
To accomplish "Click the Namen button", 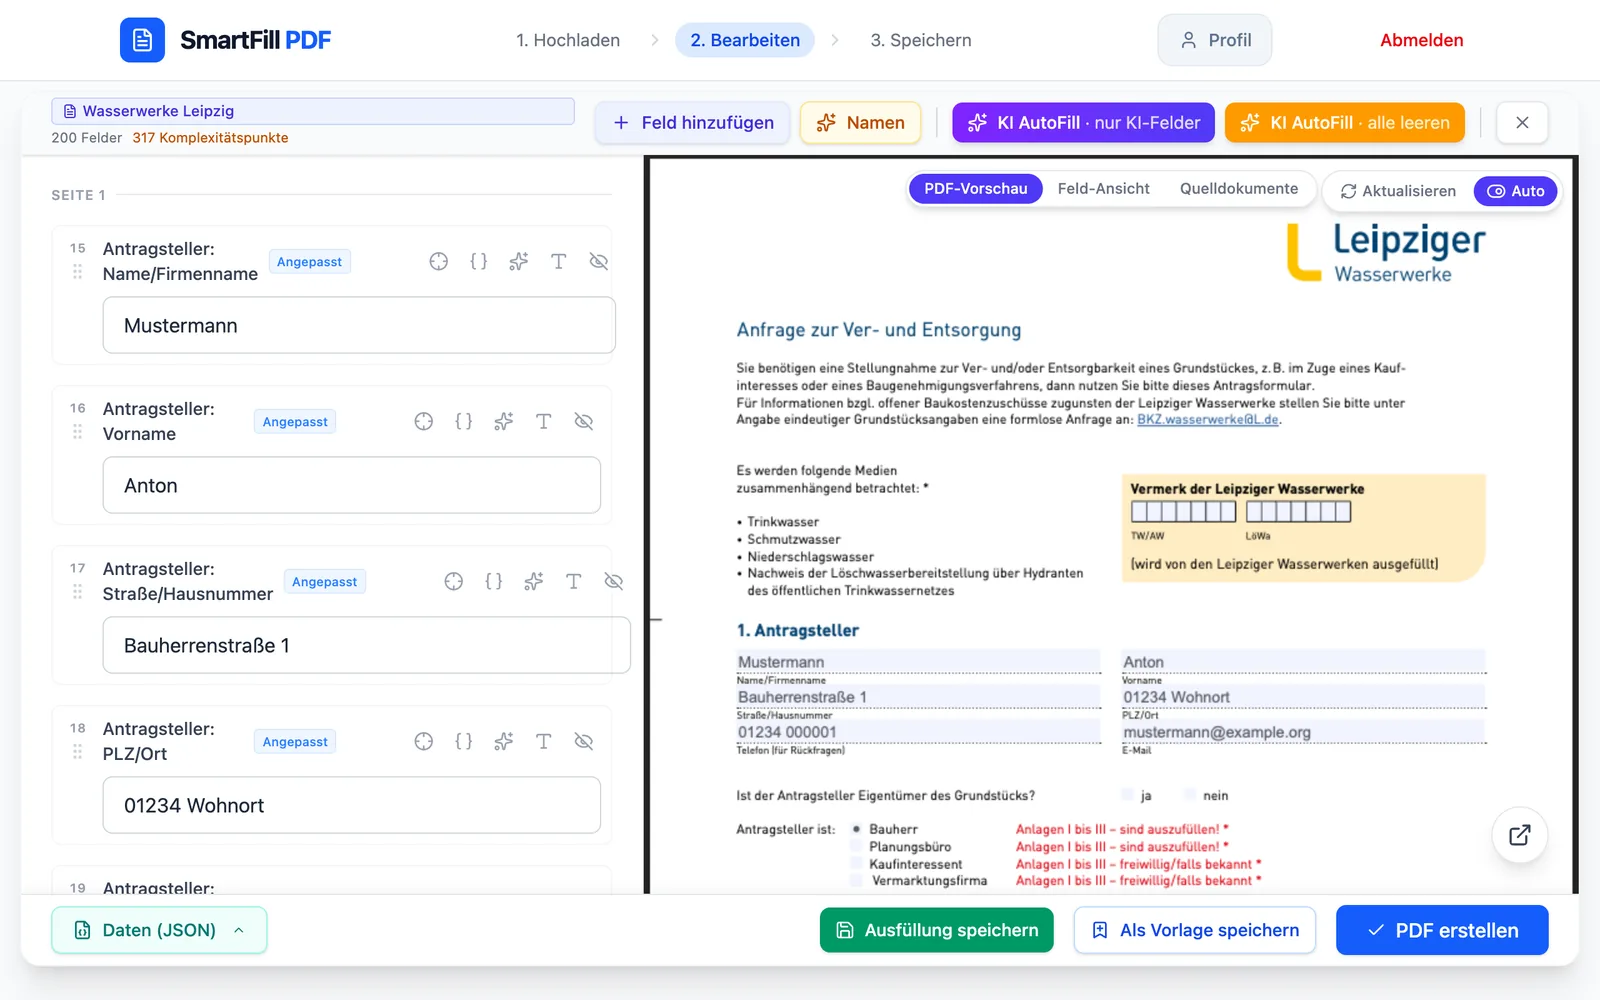I will 860,123.
